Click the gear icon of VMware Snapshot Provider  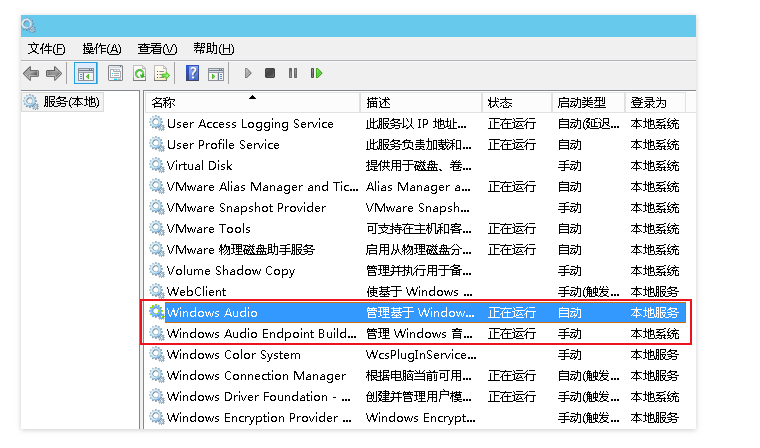coord(156,207)
